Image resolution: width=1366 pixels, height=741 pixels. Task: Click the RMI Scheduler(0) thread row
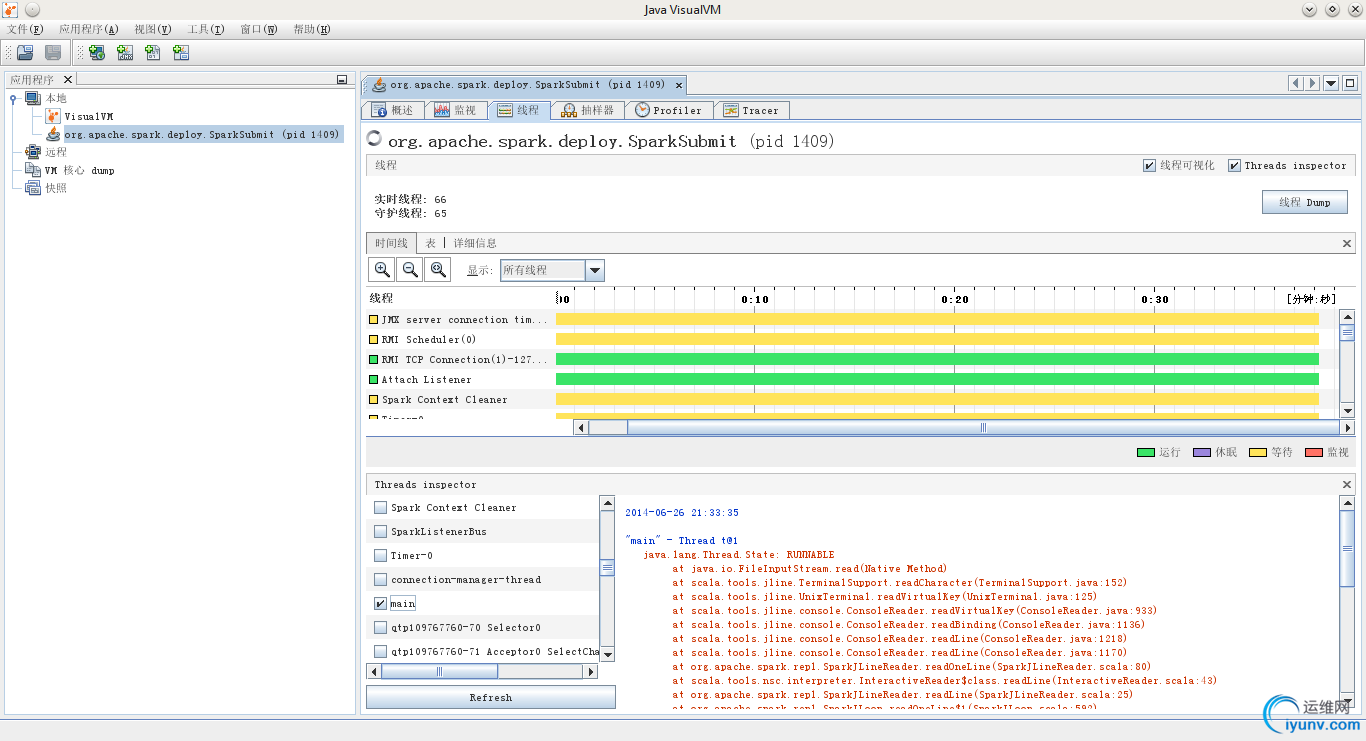coord(853,339)
